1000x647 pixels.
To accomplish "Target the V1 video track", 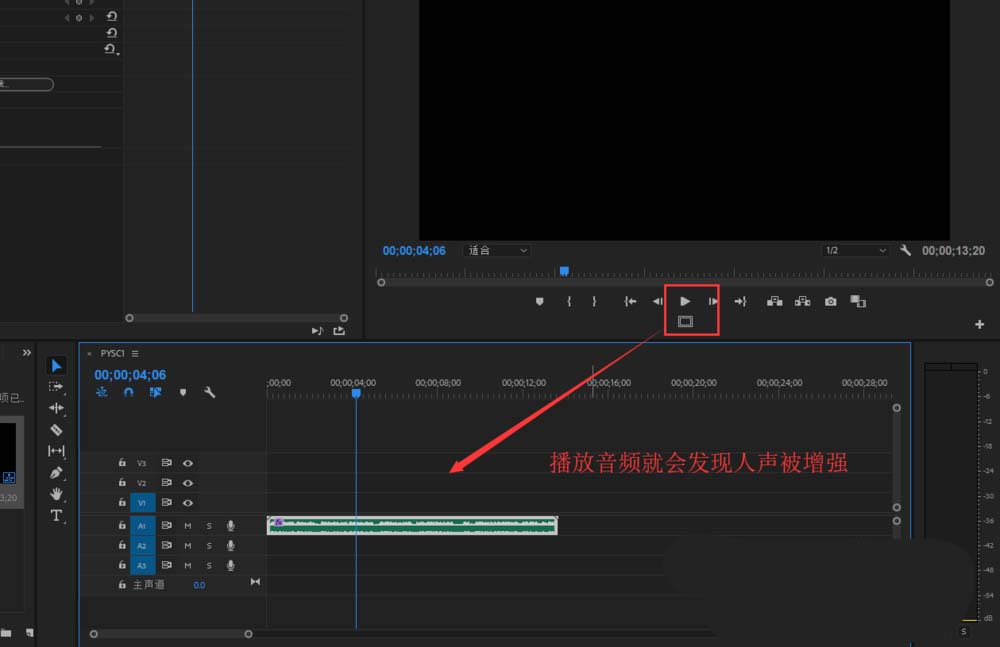I will (142, 503).
